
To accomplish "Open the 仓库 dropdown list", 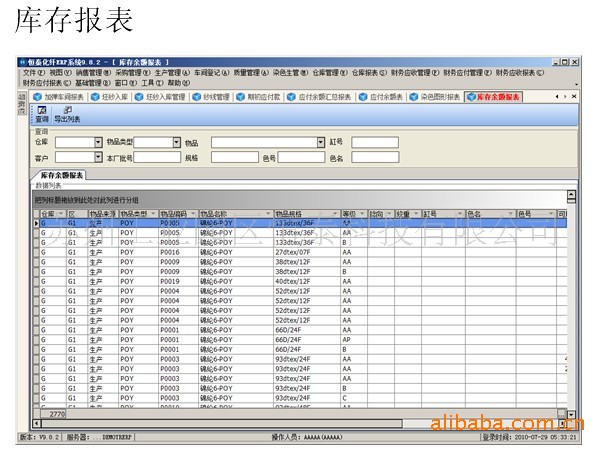I will click(x=98, y=143).
